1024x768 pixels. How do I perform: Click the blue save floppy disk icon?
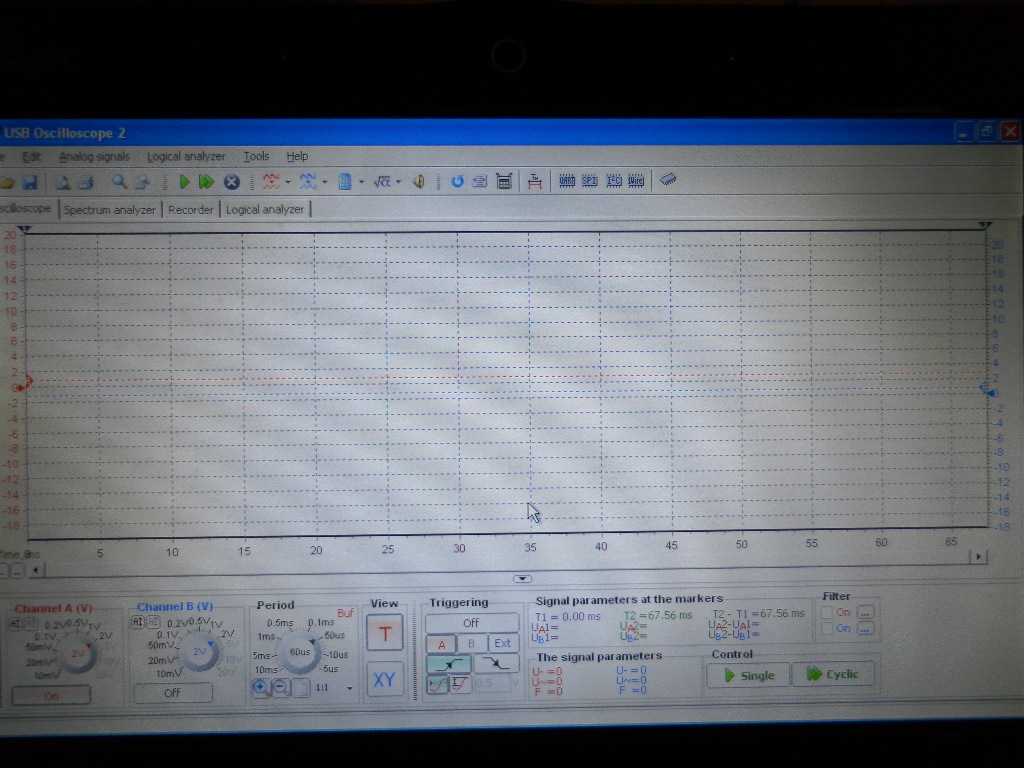tap(29, 182)
